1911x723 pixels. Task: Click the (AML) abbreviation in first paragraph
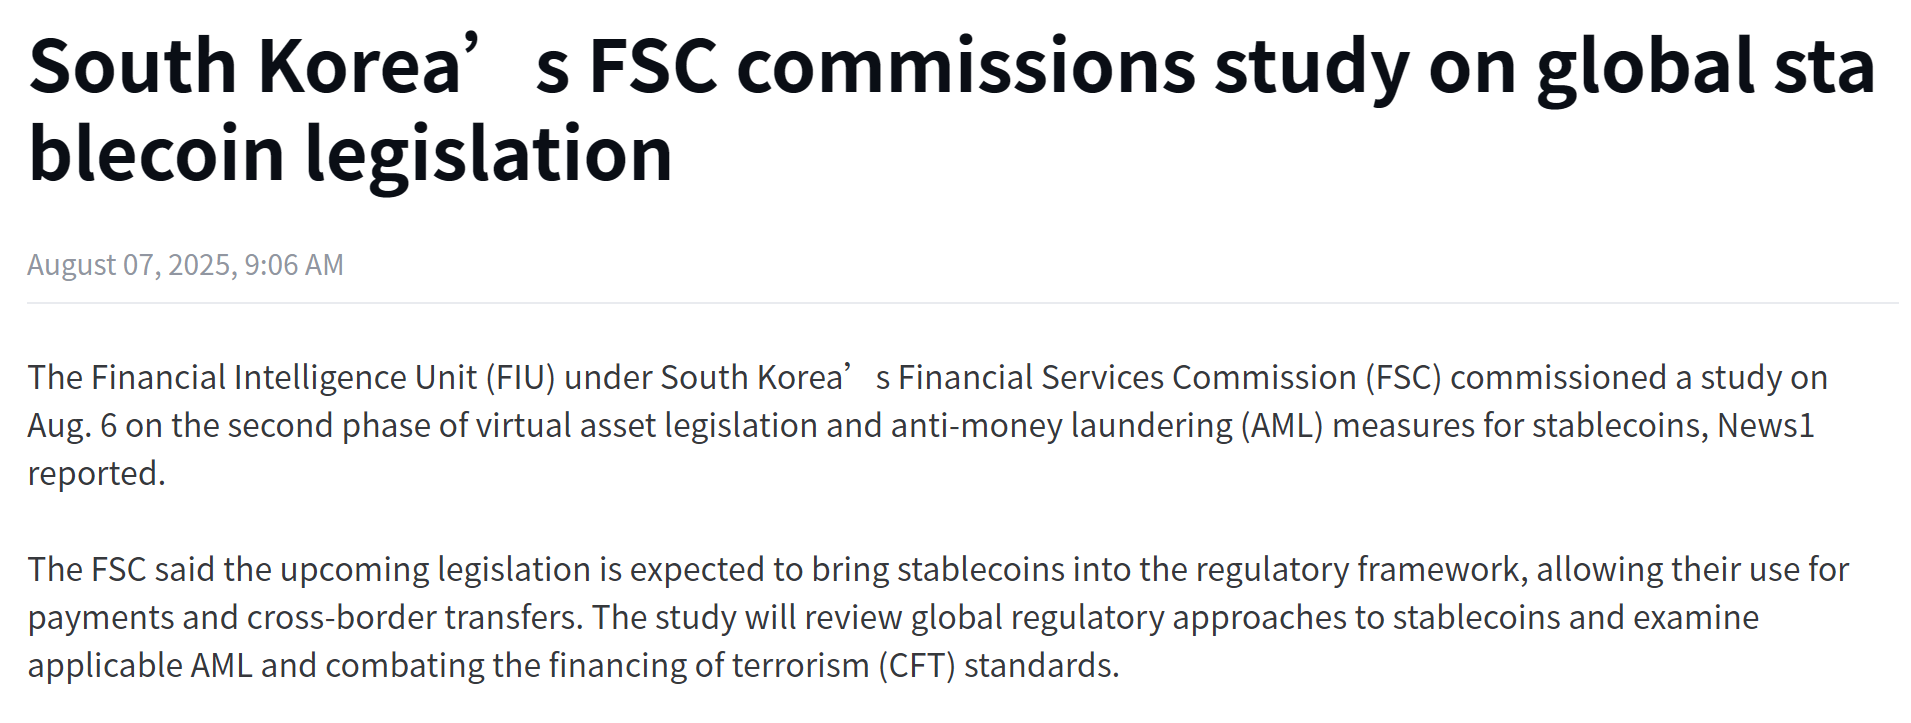pos(1282,426)
